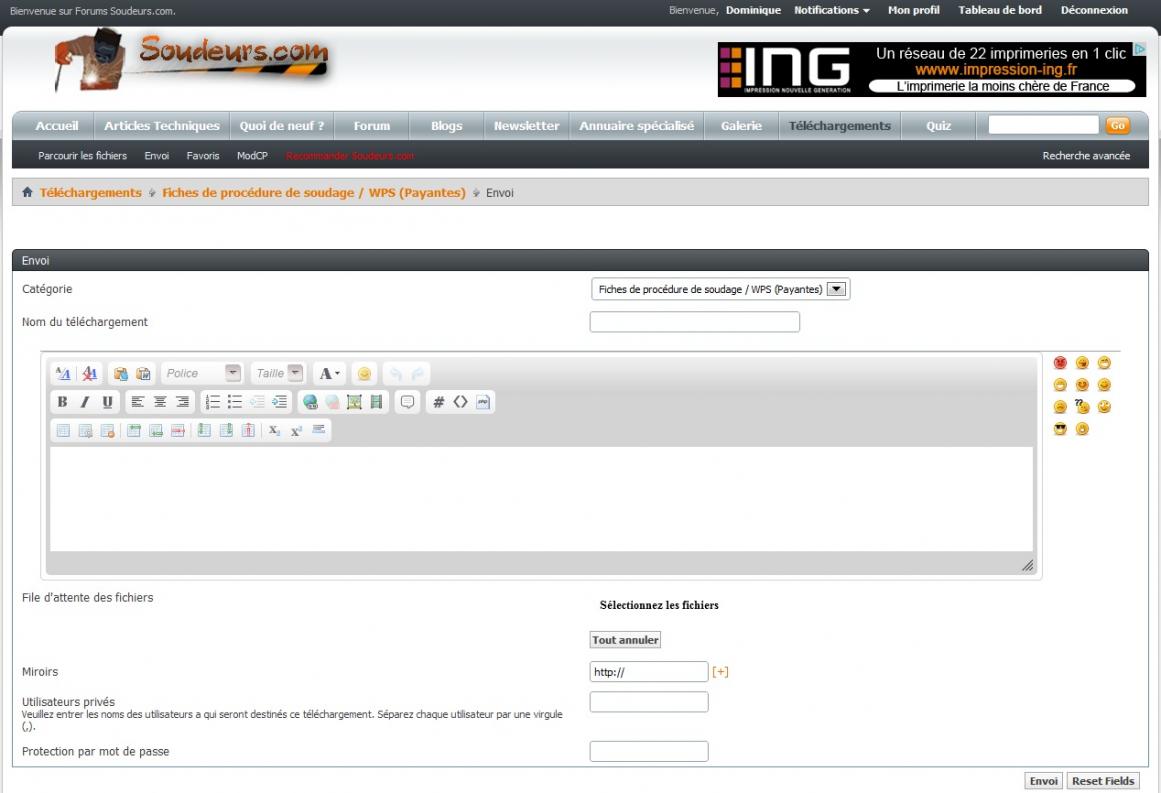Viewport: 1161px width, 793px height.
Task: Center-align text in the editor
Action: (x=160, y=402)
